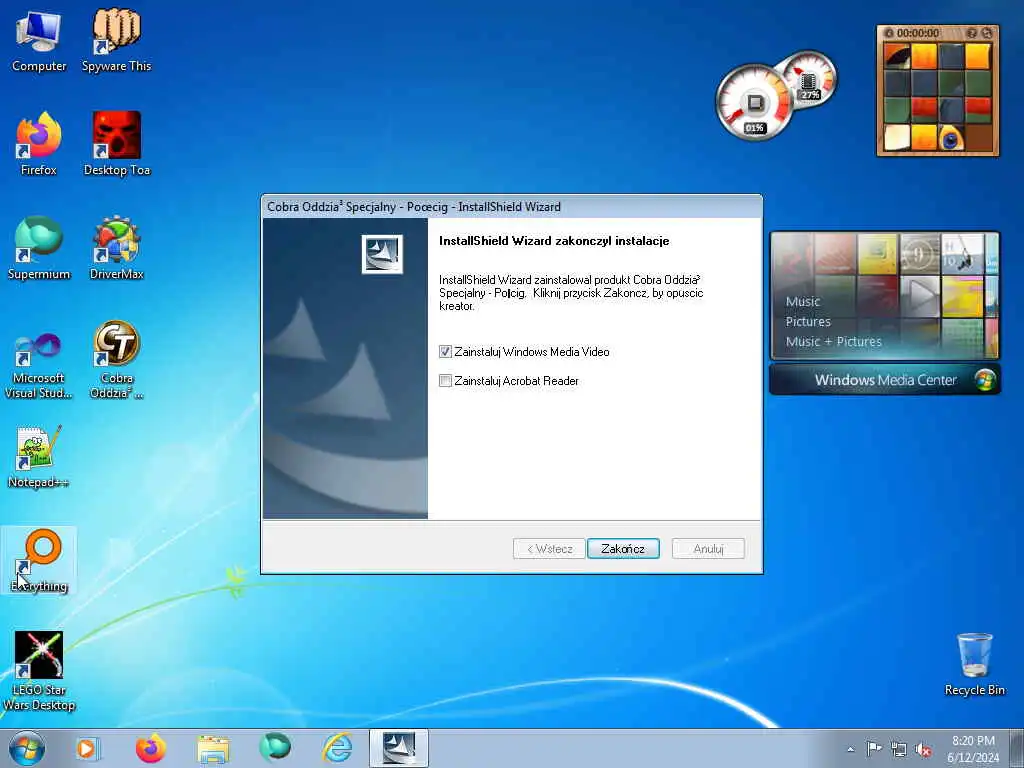This screenshot has width=1024, height=768.
Task: Select the DriverMax desktop shortcut
Action: pos(116,248)
